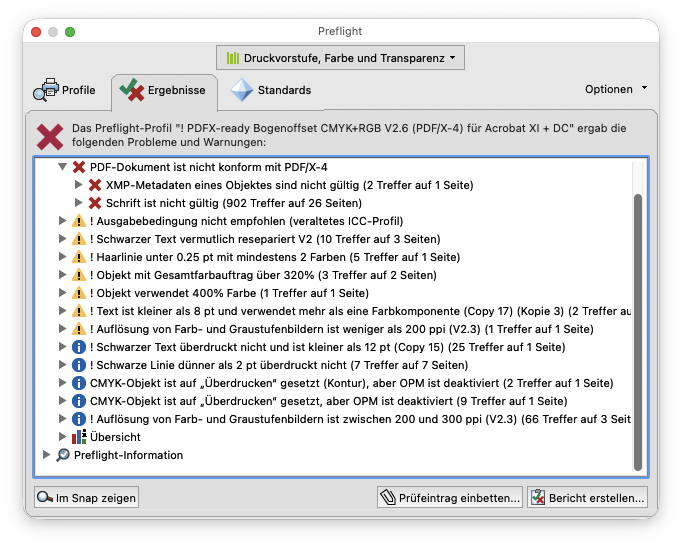Open the Standards tab

tap(271, 90)
